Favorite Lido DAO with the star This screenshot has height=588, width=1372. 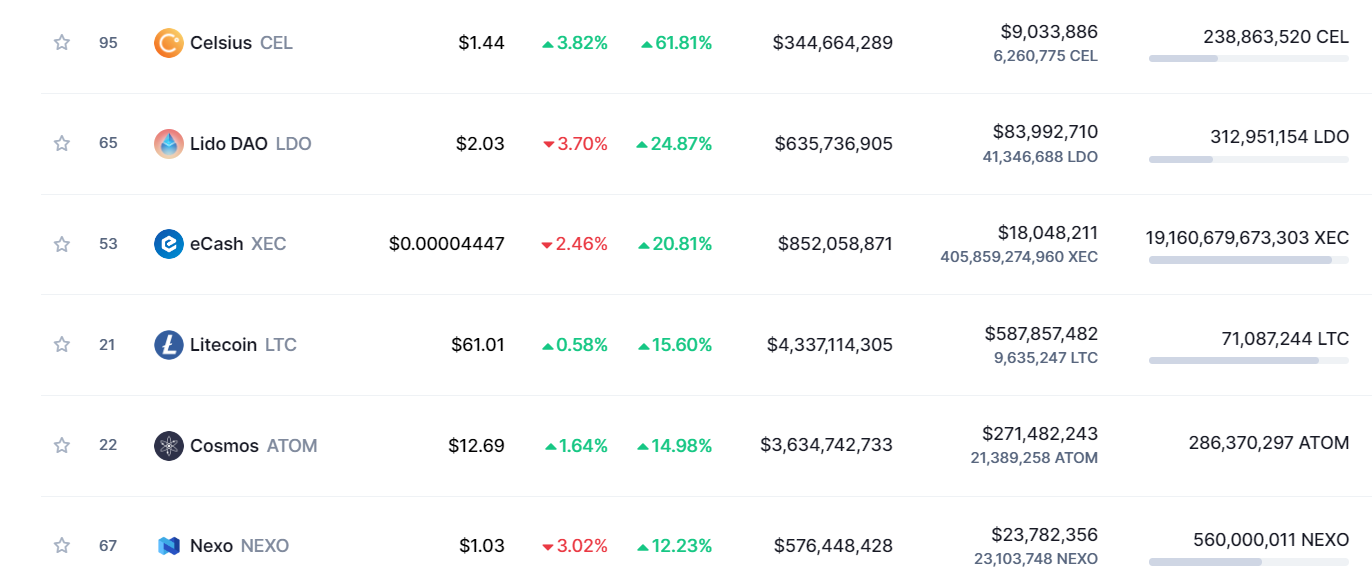point(62,144)
